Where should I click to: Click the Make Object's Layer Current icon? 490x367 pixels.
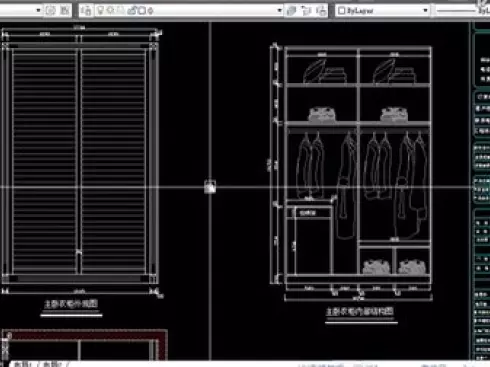[x=291, y=11]
